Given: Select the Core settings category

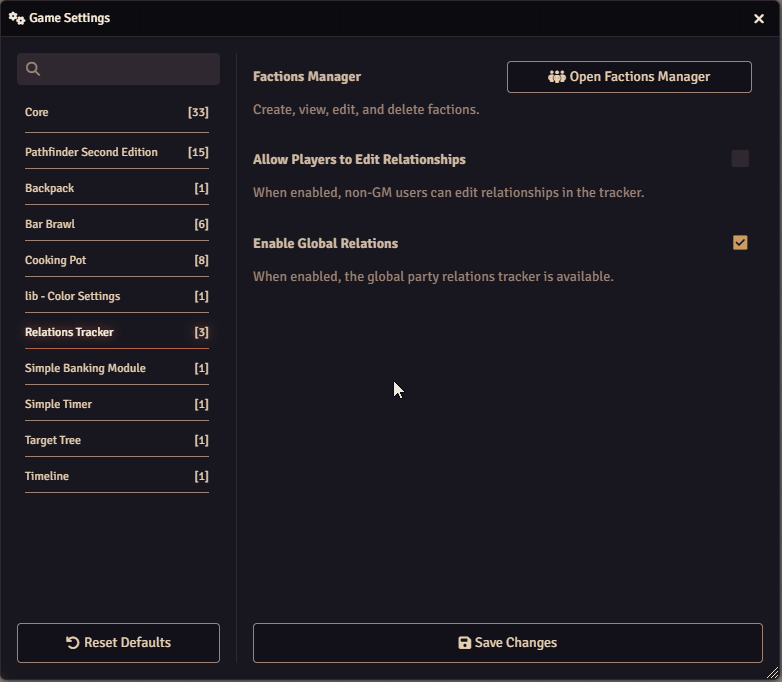Looking at the screenshot, I should click(x=116, y=113).
